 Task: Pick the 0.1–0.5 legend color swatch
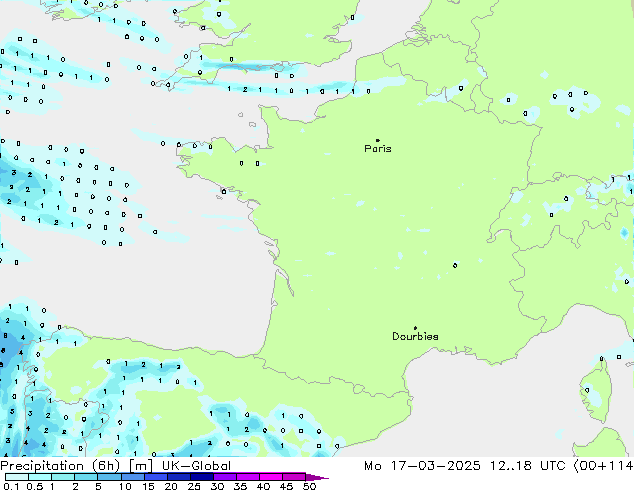point(17,477)
